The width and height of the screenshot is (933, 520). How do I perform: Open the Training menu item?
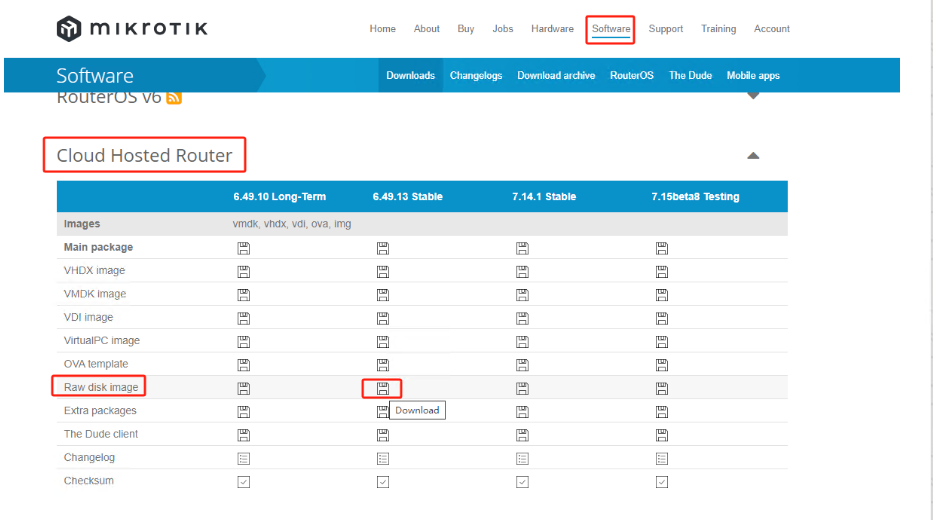718,29
